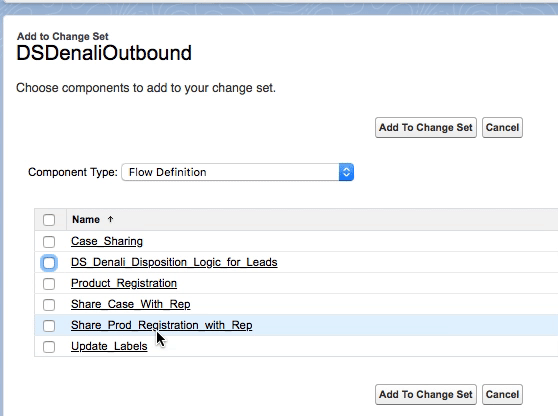This screenshot has width=558, height=416.
Task: Click the top Add To Change Set button
Action: pos(426,127)
